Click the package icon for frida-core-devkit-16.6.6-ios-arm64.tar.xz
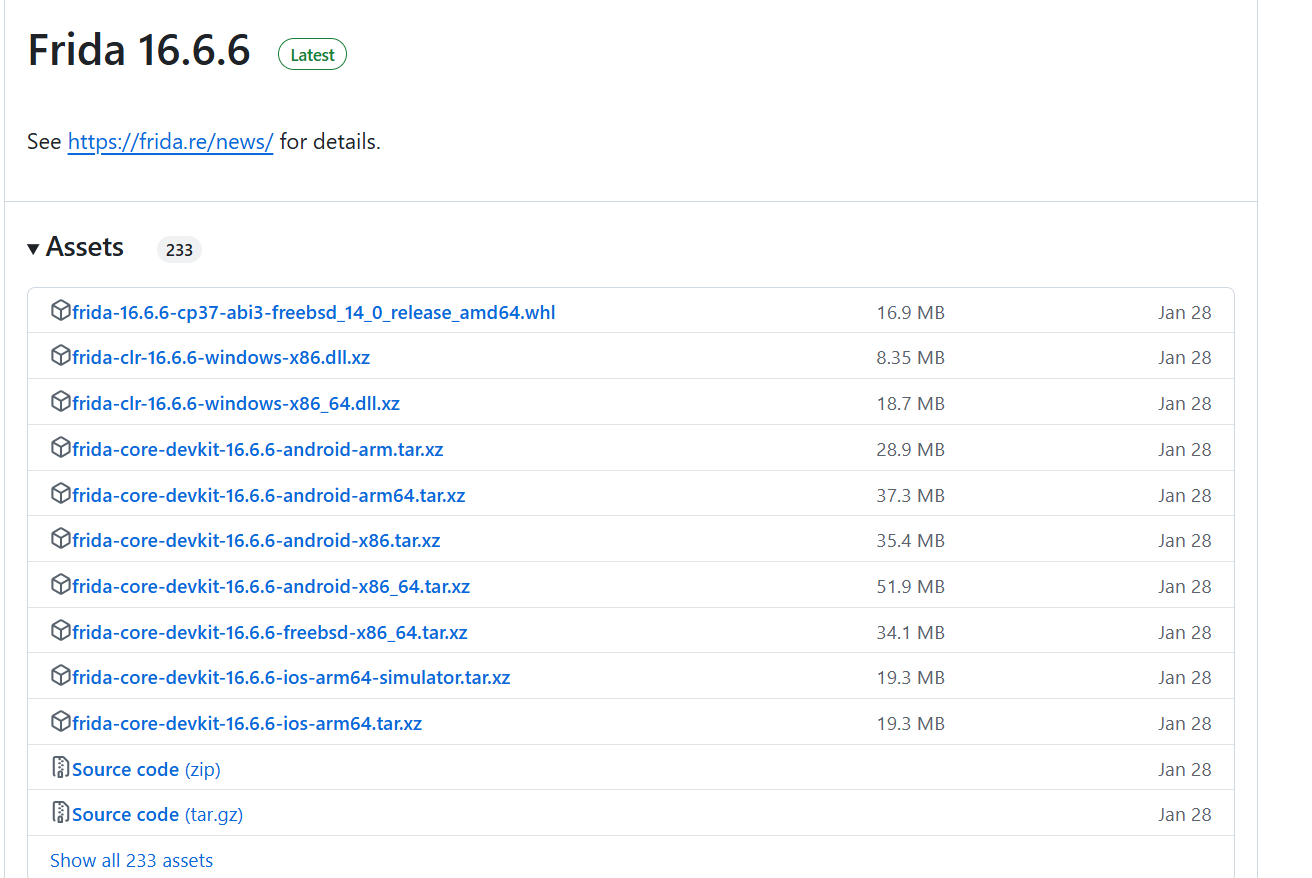 [61, 722]
